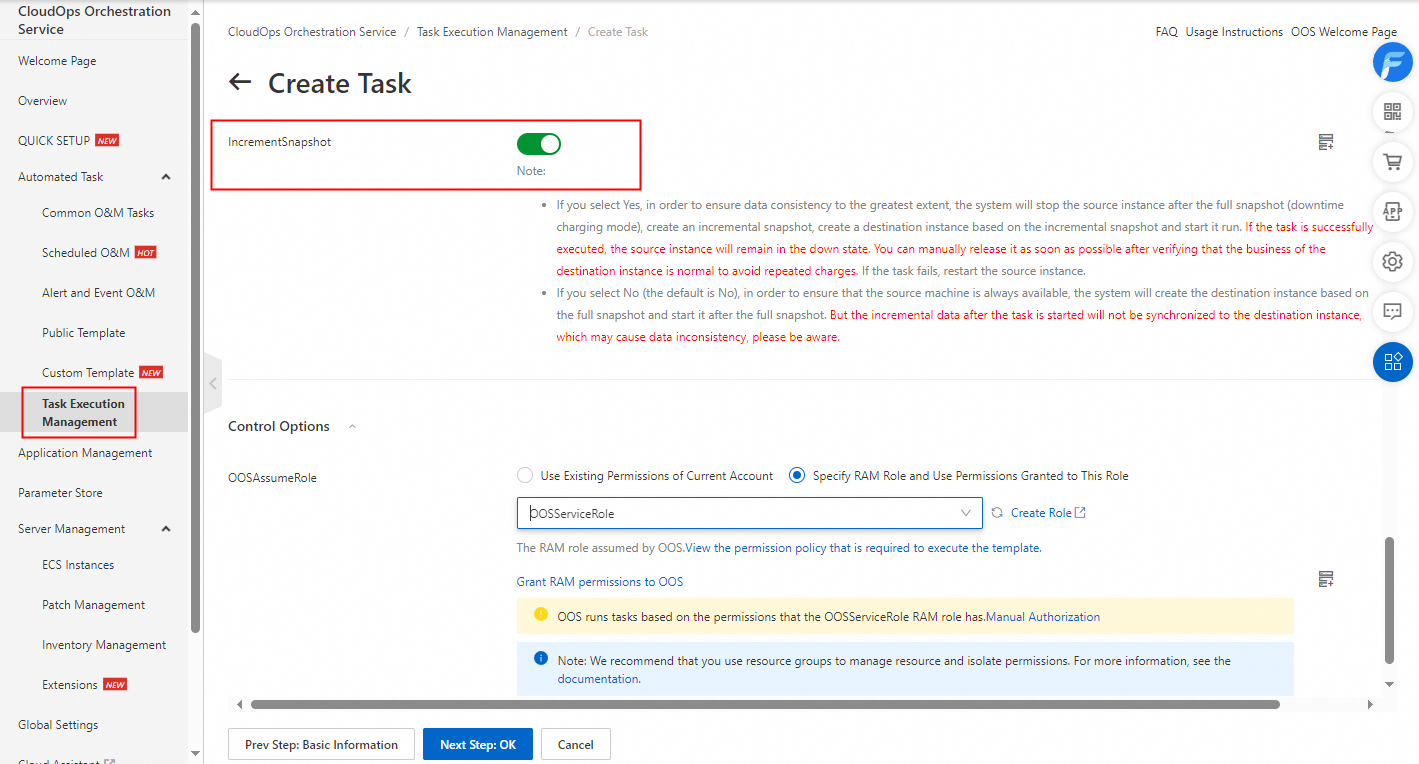Open Public Template in sidebar
This screenshot has width=1419, height=764.
84,333
